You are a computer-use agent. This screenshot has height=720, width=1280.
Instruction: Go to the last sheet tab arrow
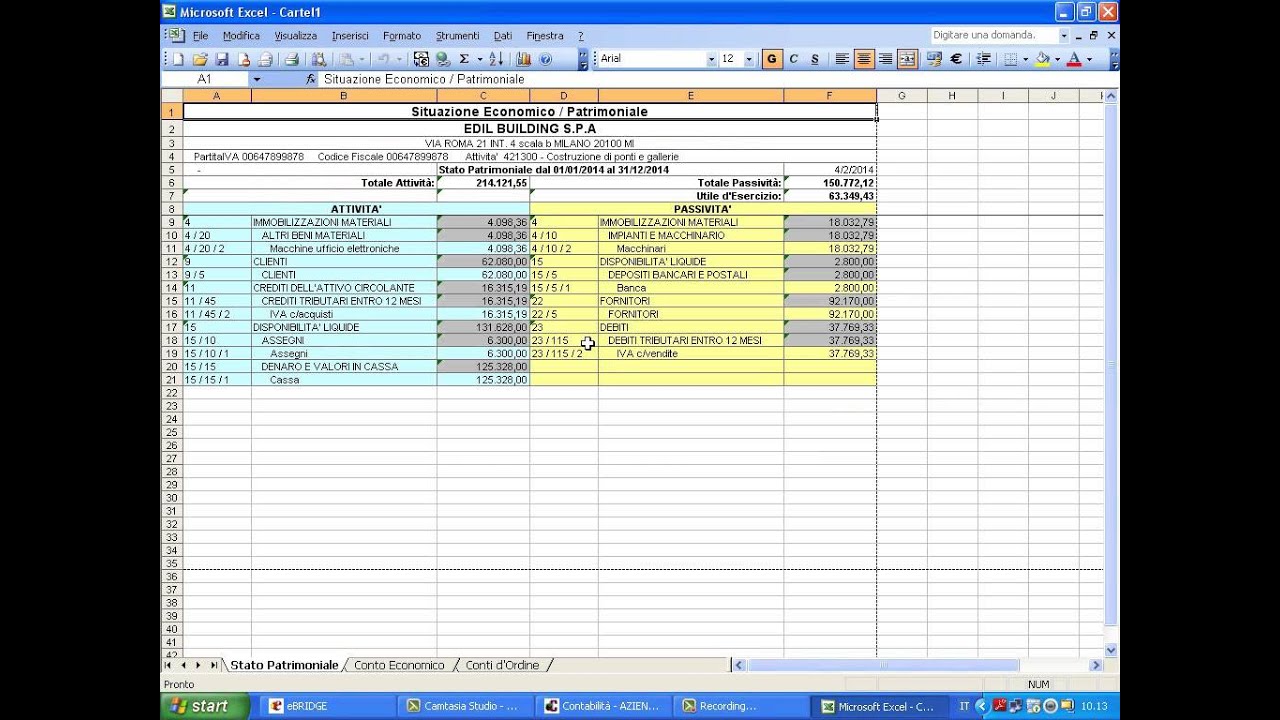pos(213,665)
